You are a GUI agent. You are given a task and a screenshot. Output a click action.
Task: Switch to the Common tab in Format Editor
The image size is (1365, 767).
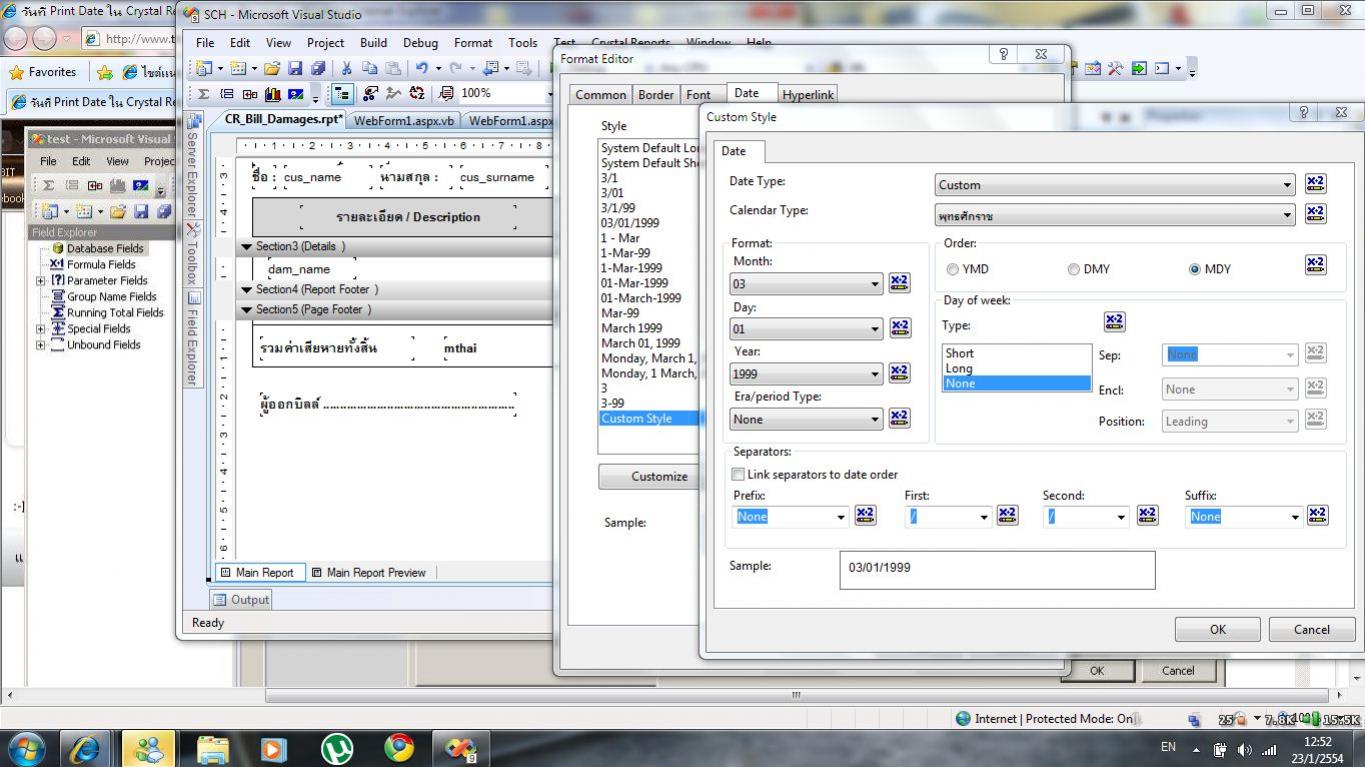point(600,95)
